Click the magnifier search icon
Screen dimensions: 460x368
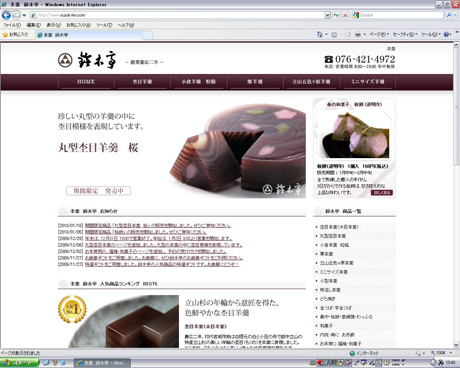(449, 15)
